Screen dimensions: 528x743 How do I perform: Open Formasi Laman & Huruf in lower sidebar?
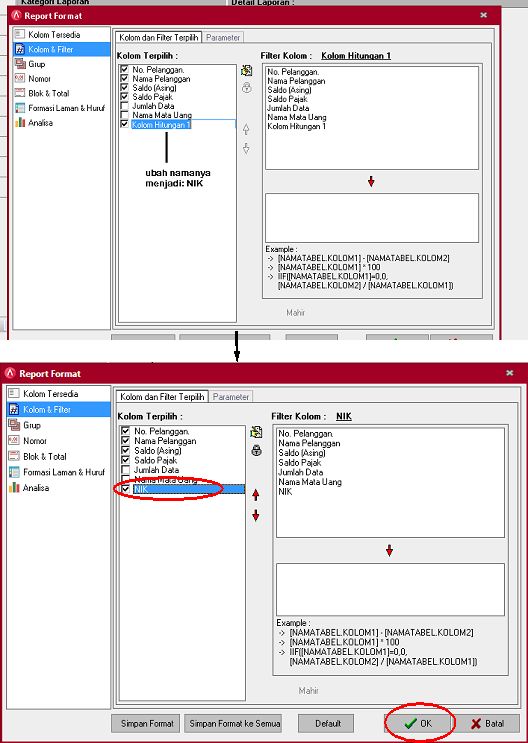pos(64,472)
